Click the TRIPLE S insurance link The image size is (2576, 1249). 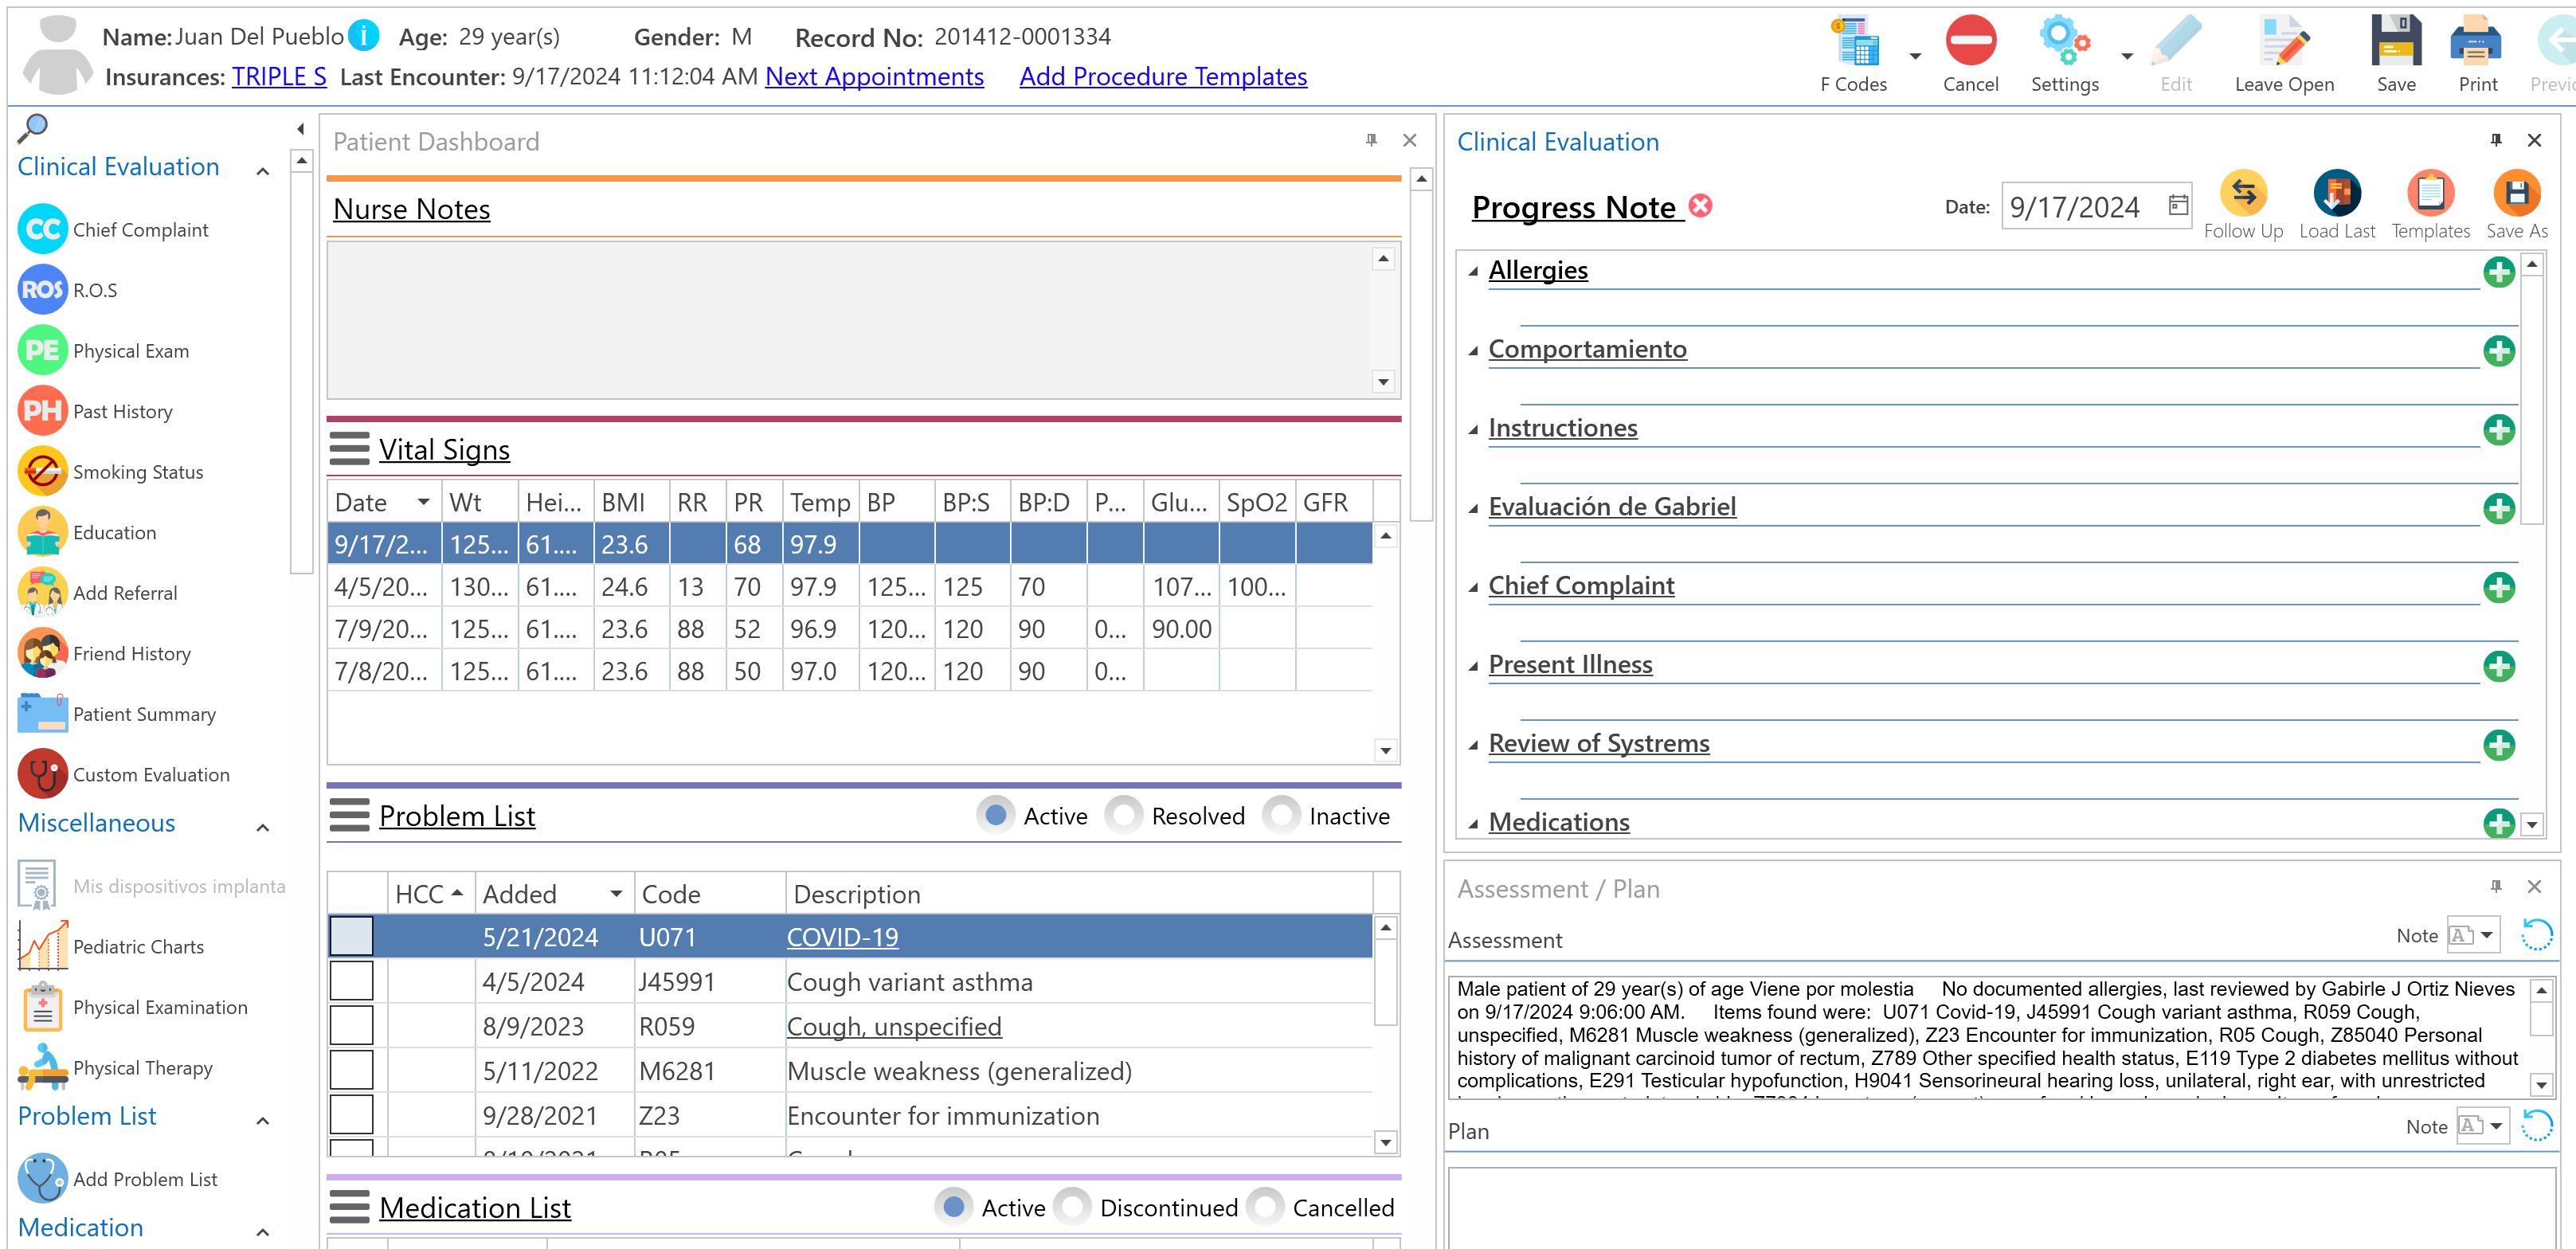pos(279,77)
